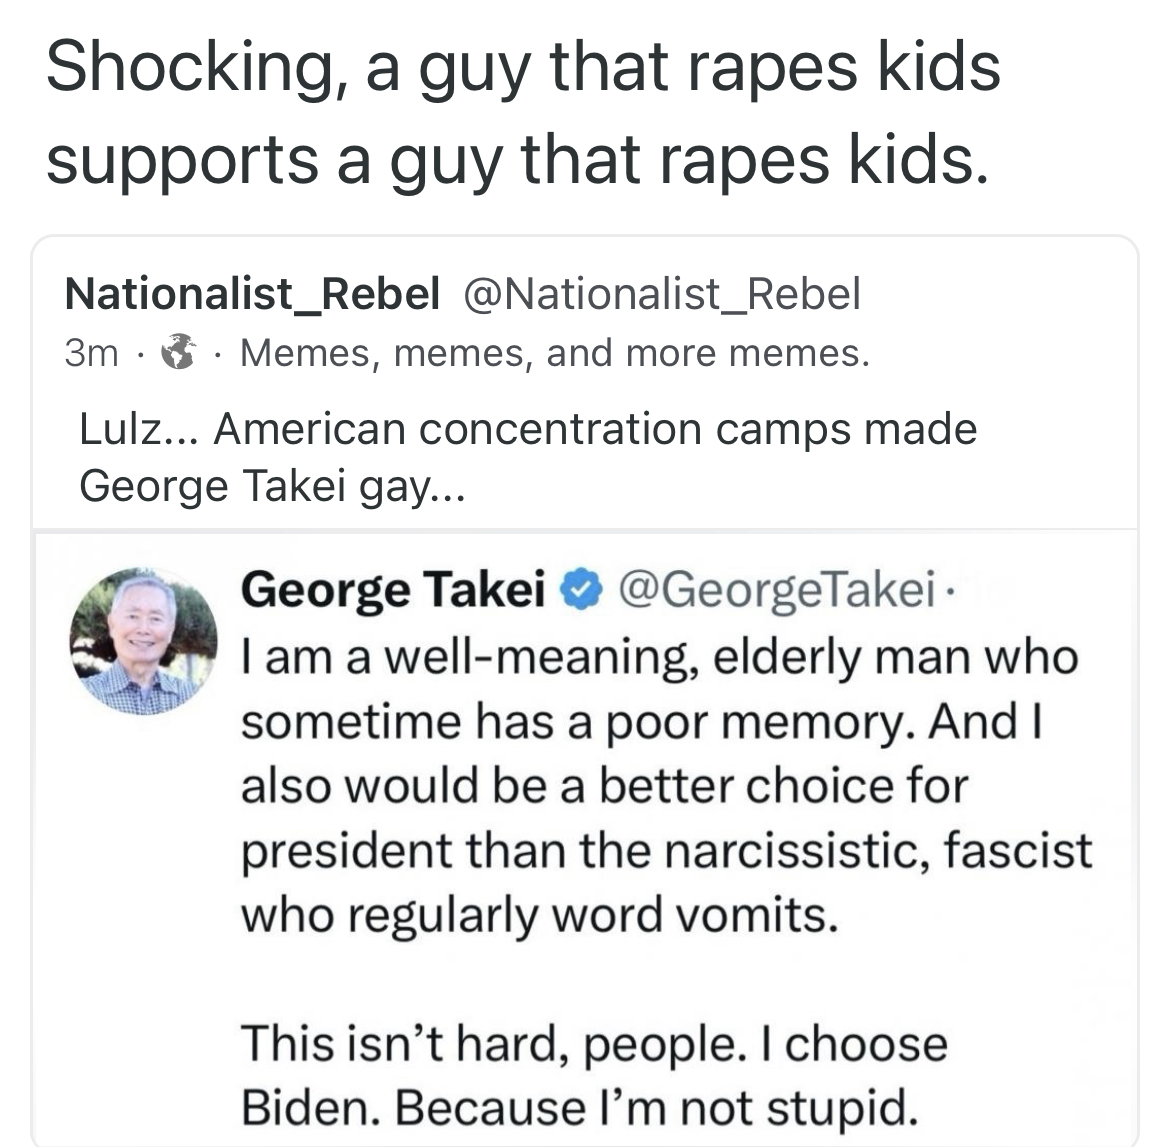The height and width of the screenshot is (1147, 1170).
Task: Click the "This isn't hard, people" line
Action: click(x=593, y=1043)
